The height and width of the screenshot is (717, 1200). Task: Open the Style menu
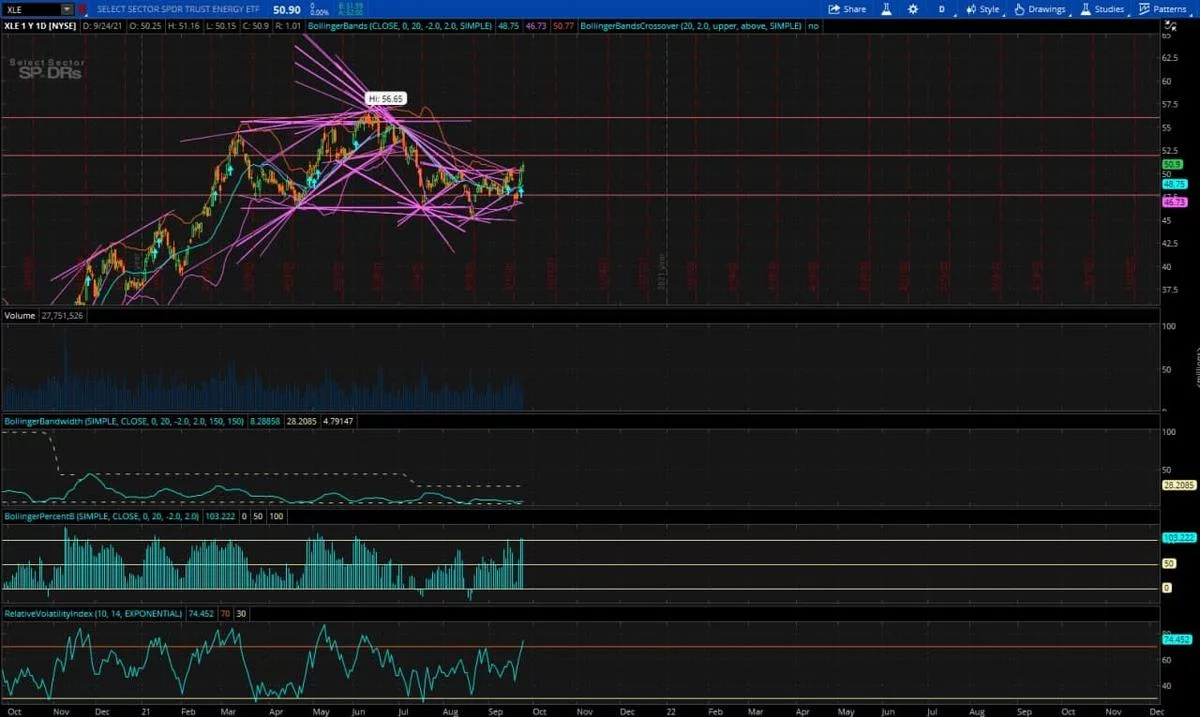[982, 9]
